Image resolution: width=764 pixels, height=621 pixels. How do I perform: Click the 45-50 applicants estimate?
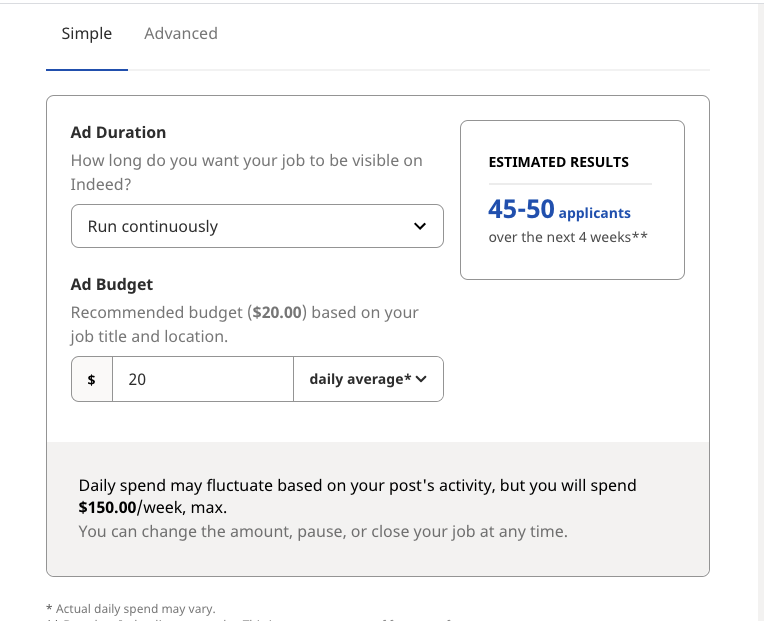tap(559, 211)
